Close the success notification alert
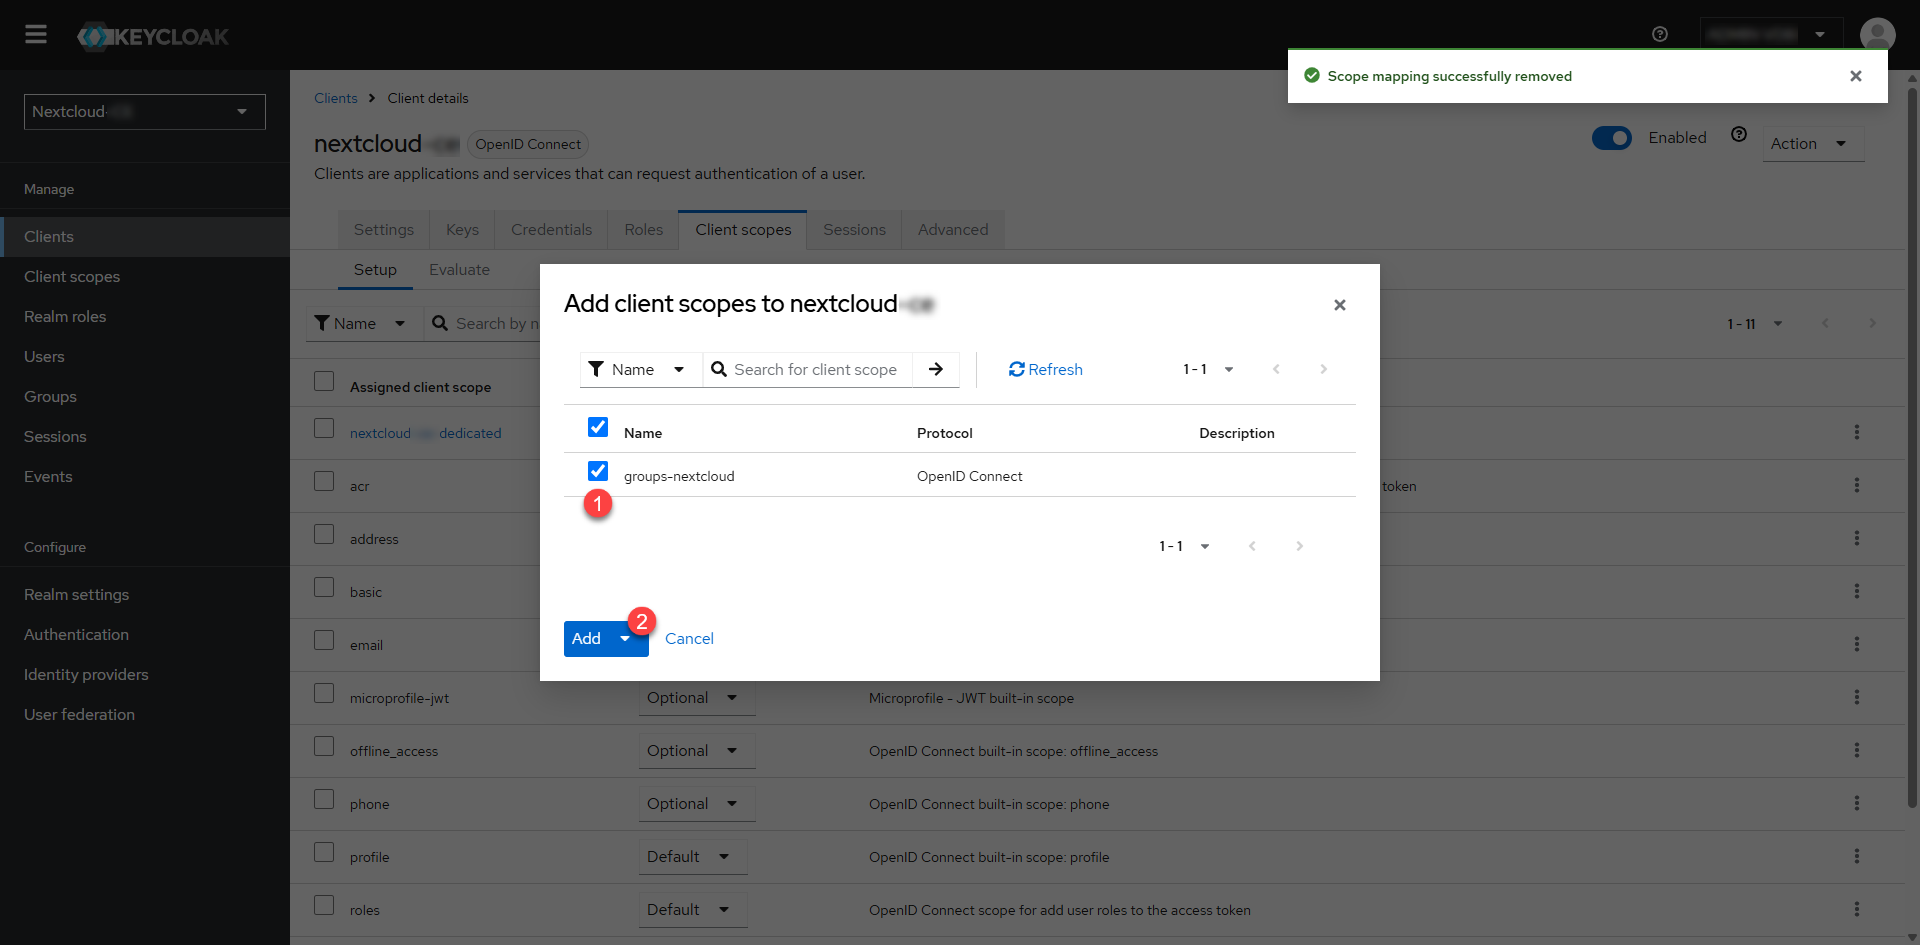This screenshot has width=1920, height=945. pyautogui.click(x=1856, y=76)
